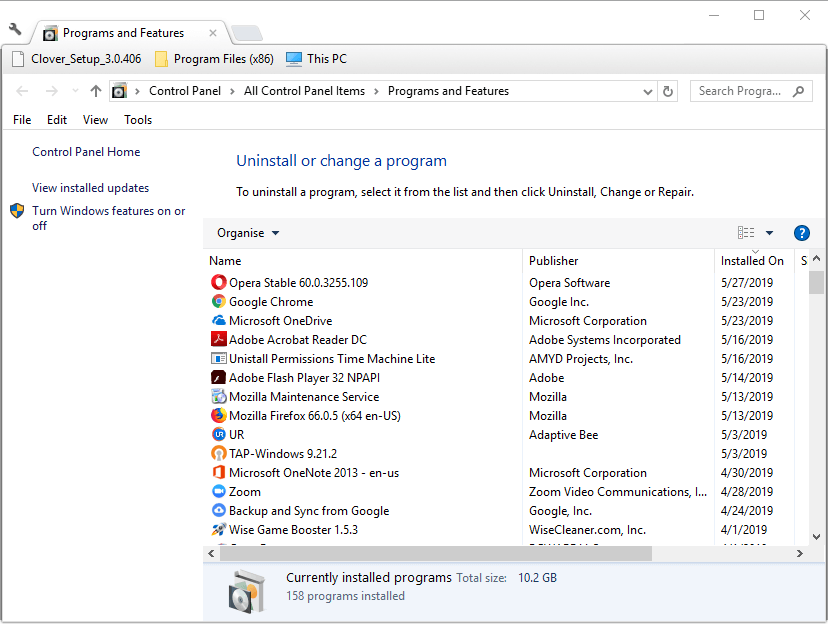Open the Tools menu
This screenshot has width=828, height=624.
click(x=138, y=120)
